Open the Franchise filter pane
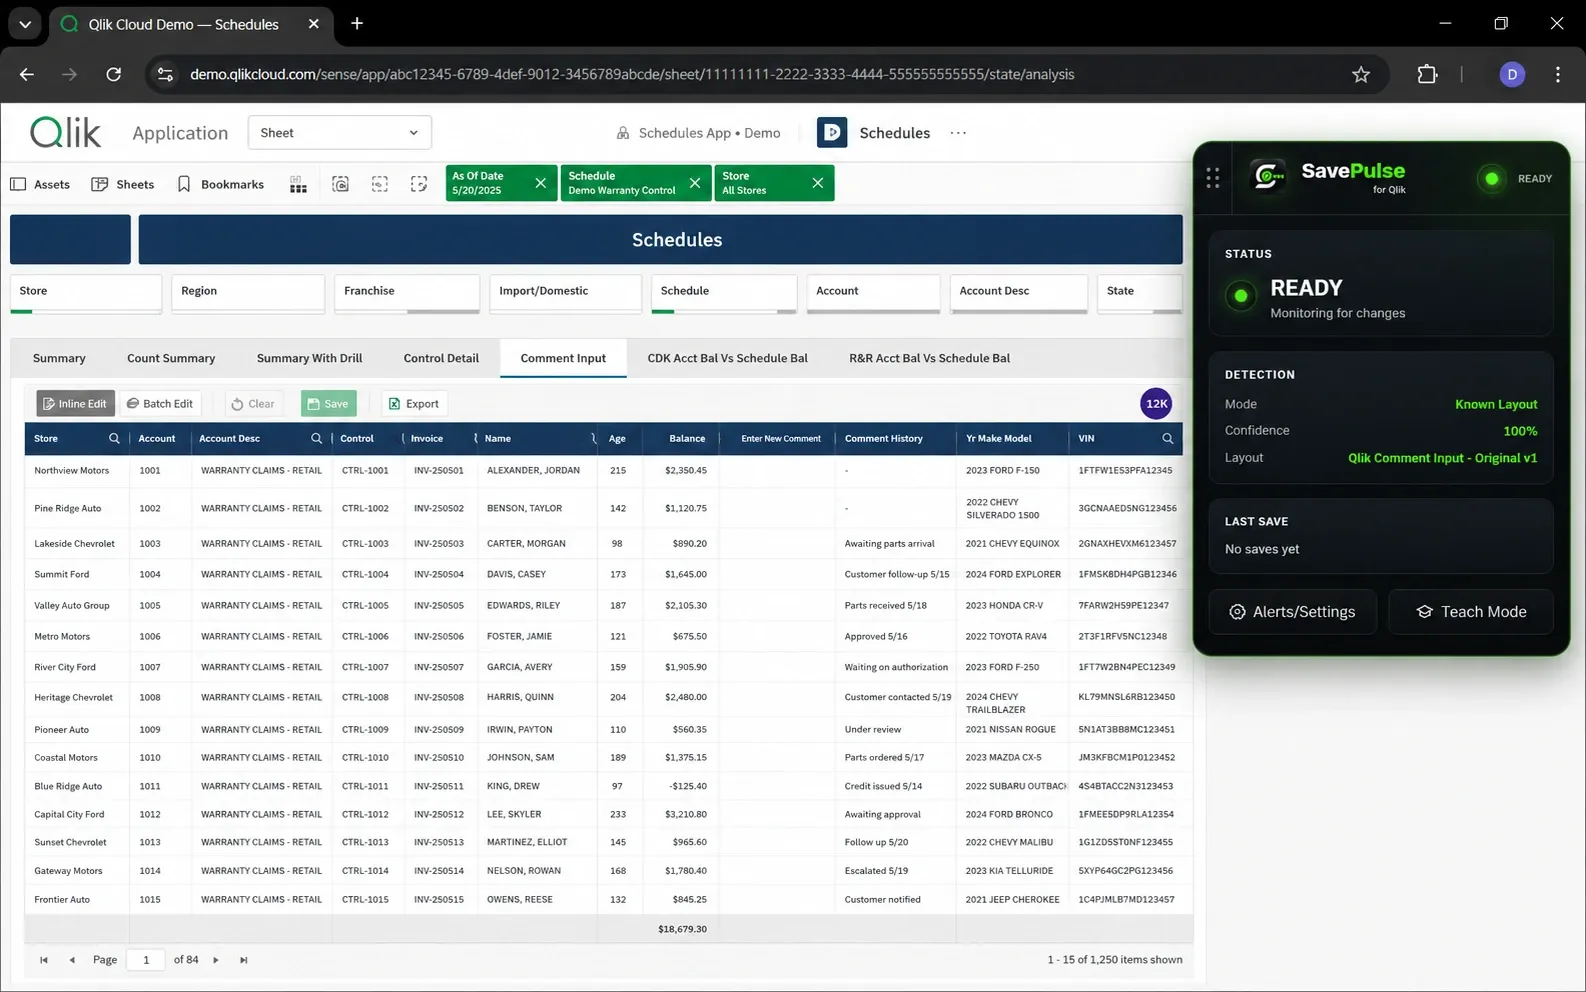This screenshot has height=992, width=1586. pyautogui.click(x=407, y=293)
